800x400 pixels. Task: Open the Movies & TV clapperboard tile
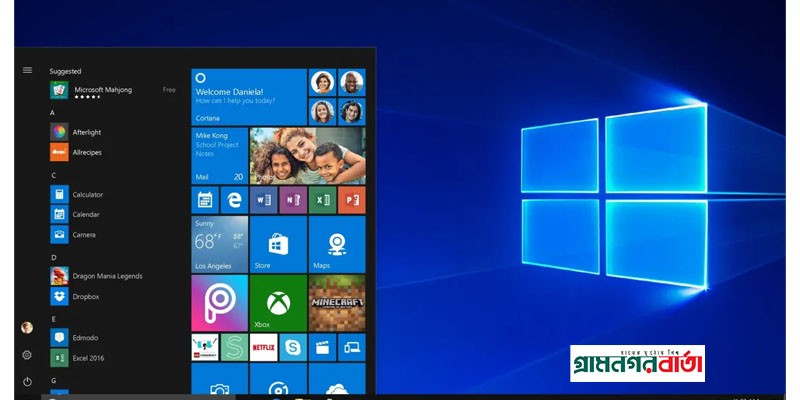coord(322,347)
